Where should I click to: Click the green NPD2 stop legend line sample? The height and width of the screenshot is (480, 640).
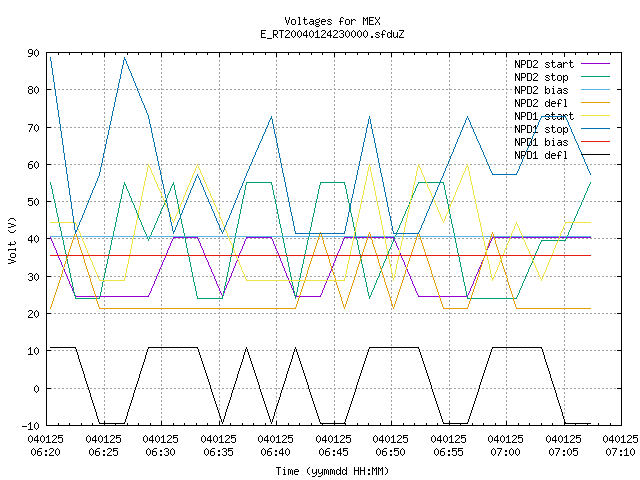(596, 77)
